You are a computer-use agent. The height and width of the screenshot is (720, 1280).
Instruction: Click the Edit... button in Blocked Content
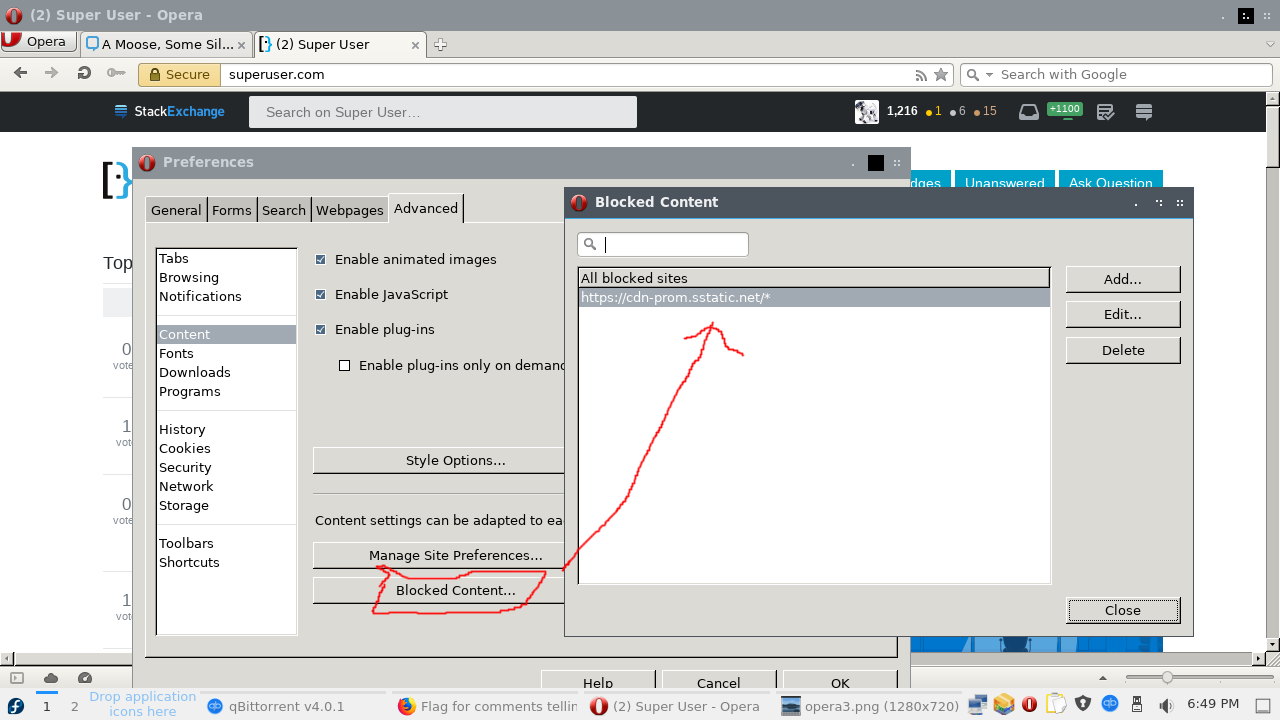pos(1123,314)
